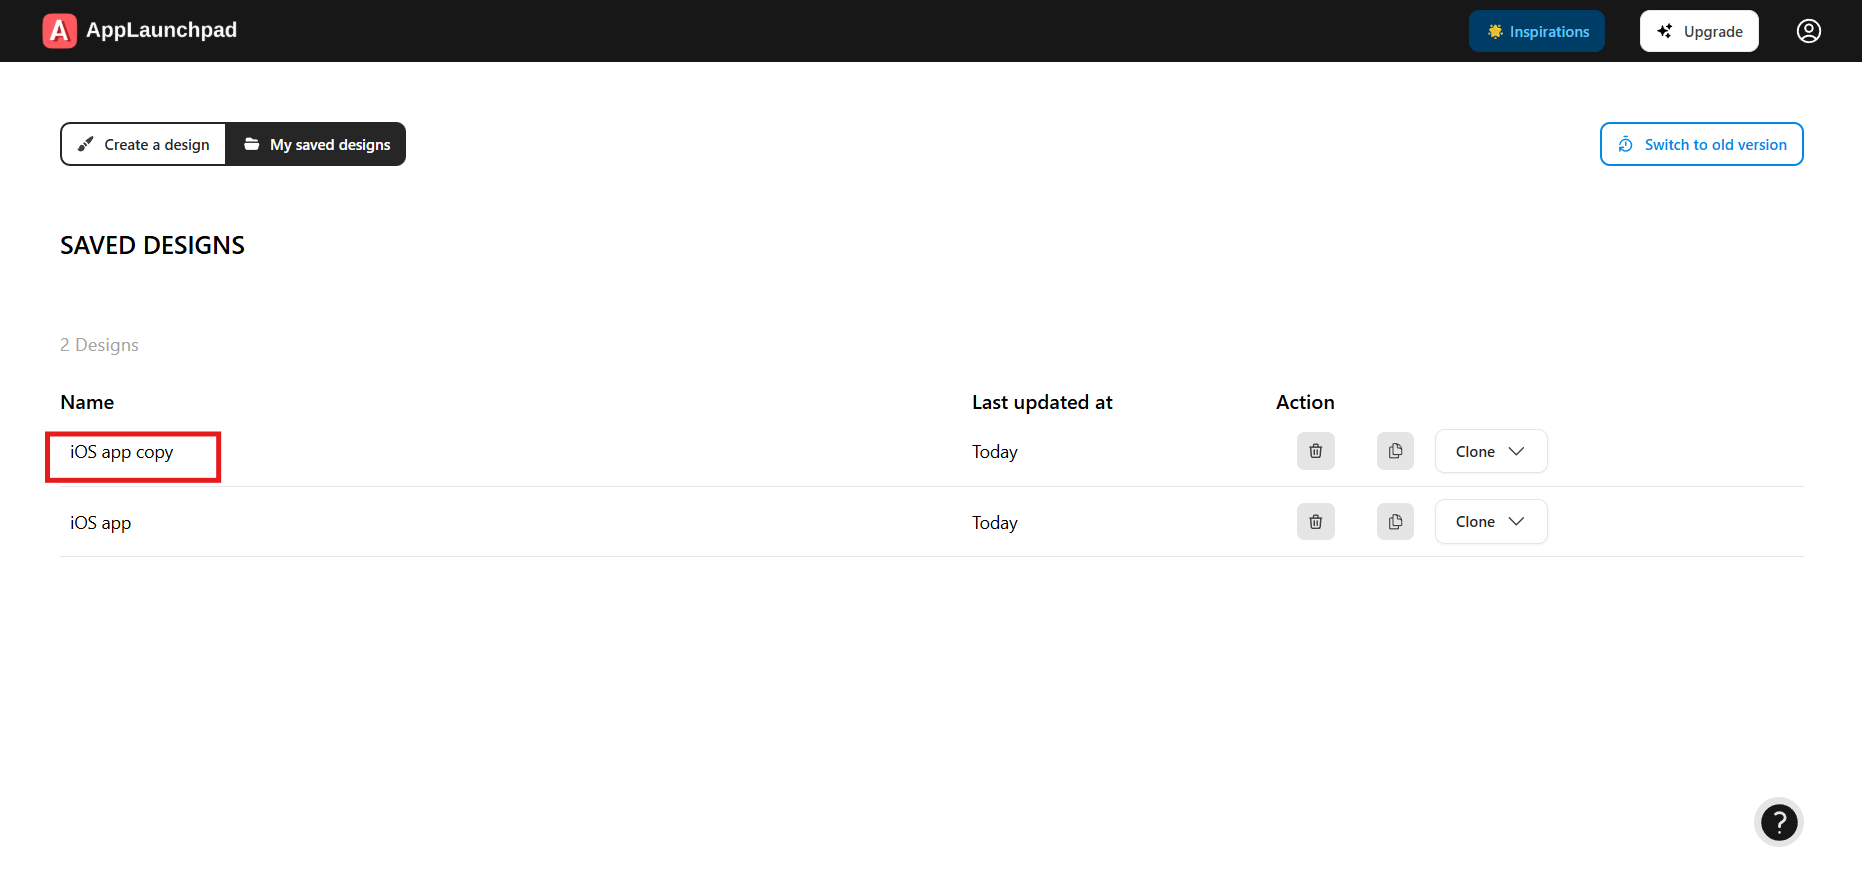Viewport: 1862px width, 876px height.
Task: Open the iOS app design
Action: 100,523
